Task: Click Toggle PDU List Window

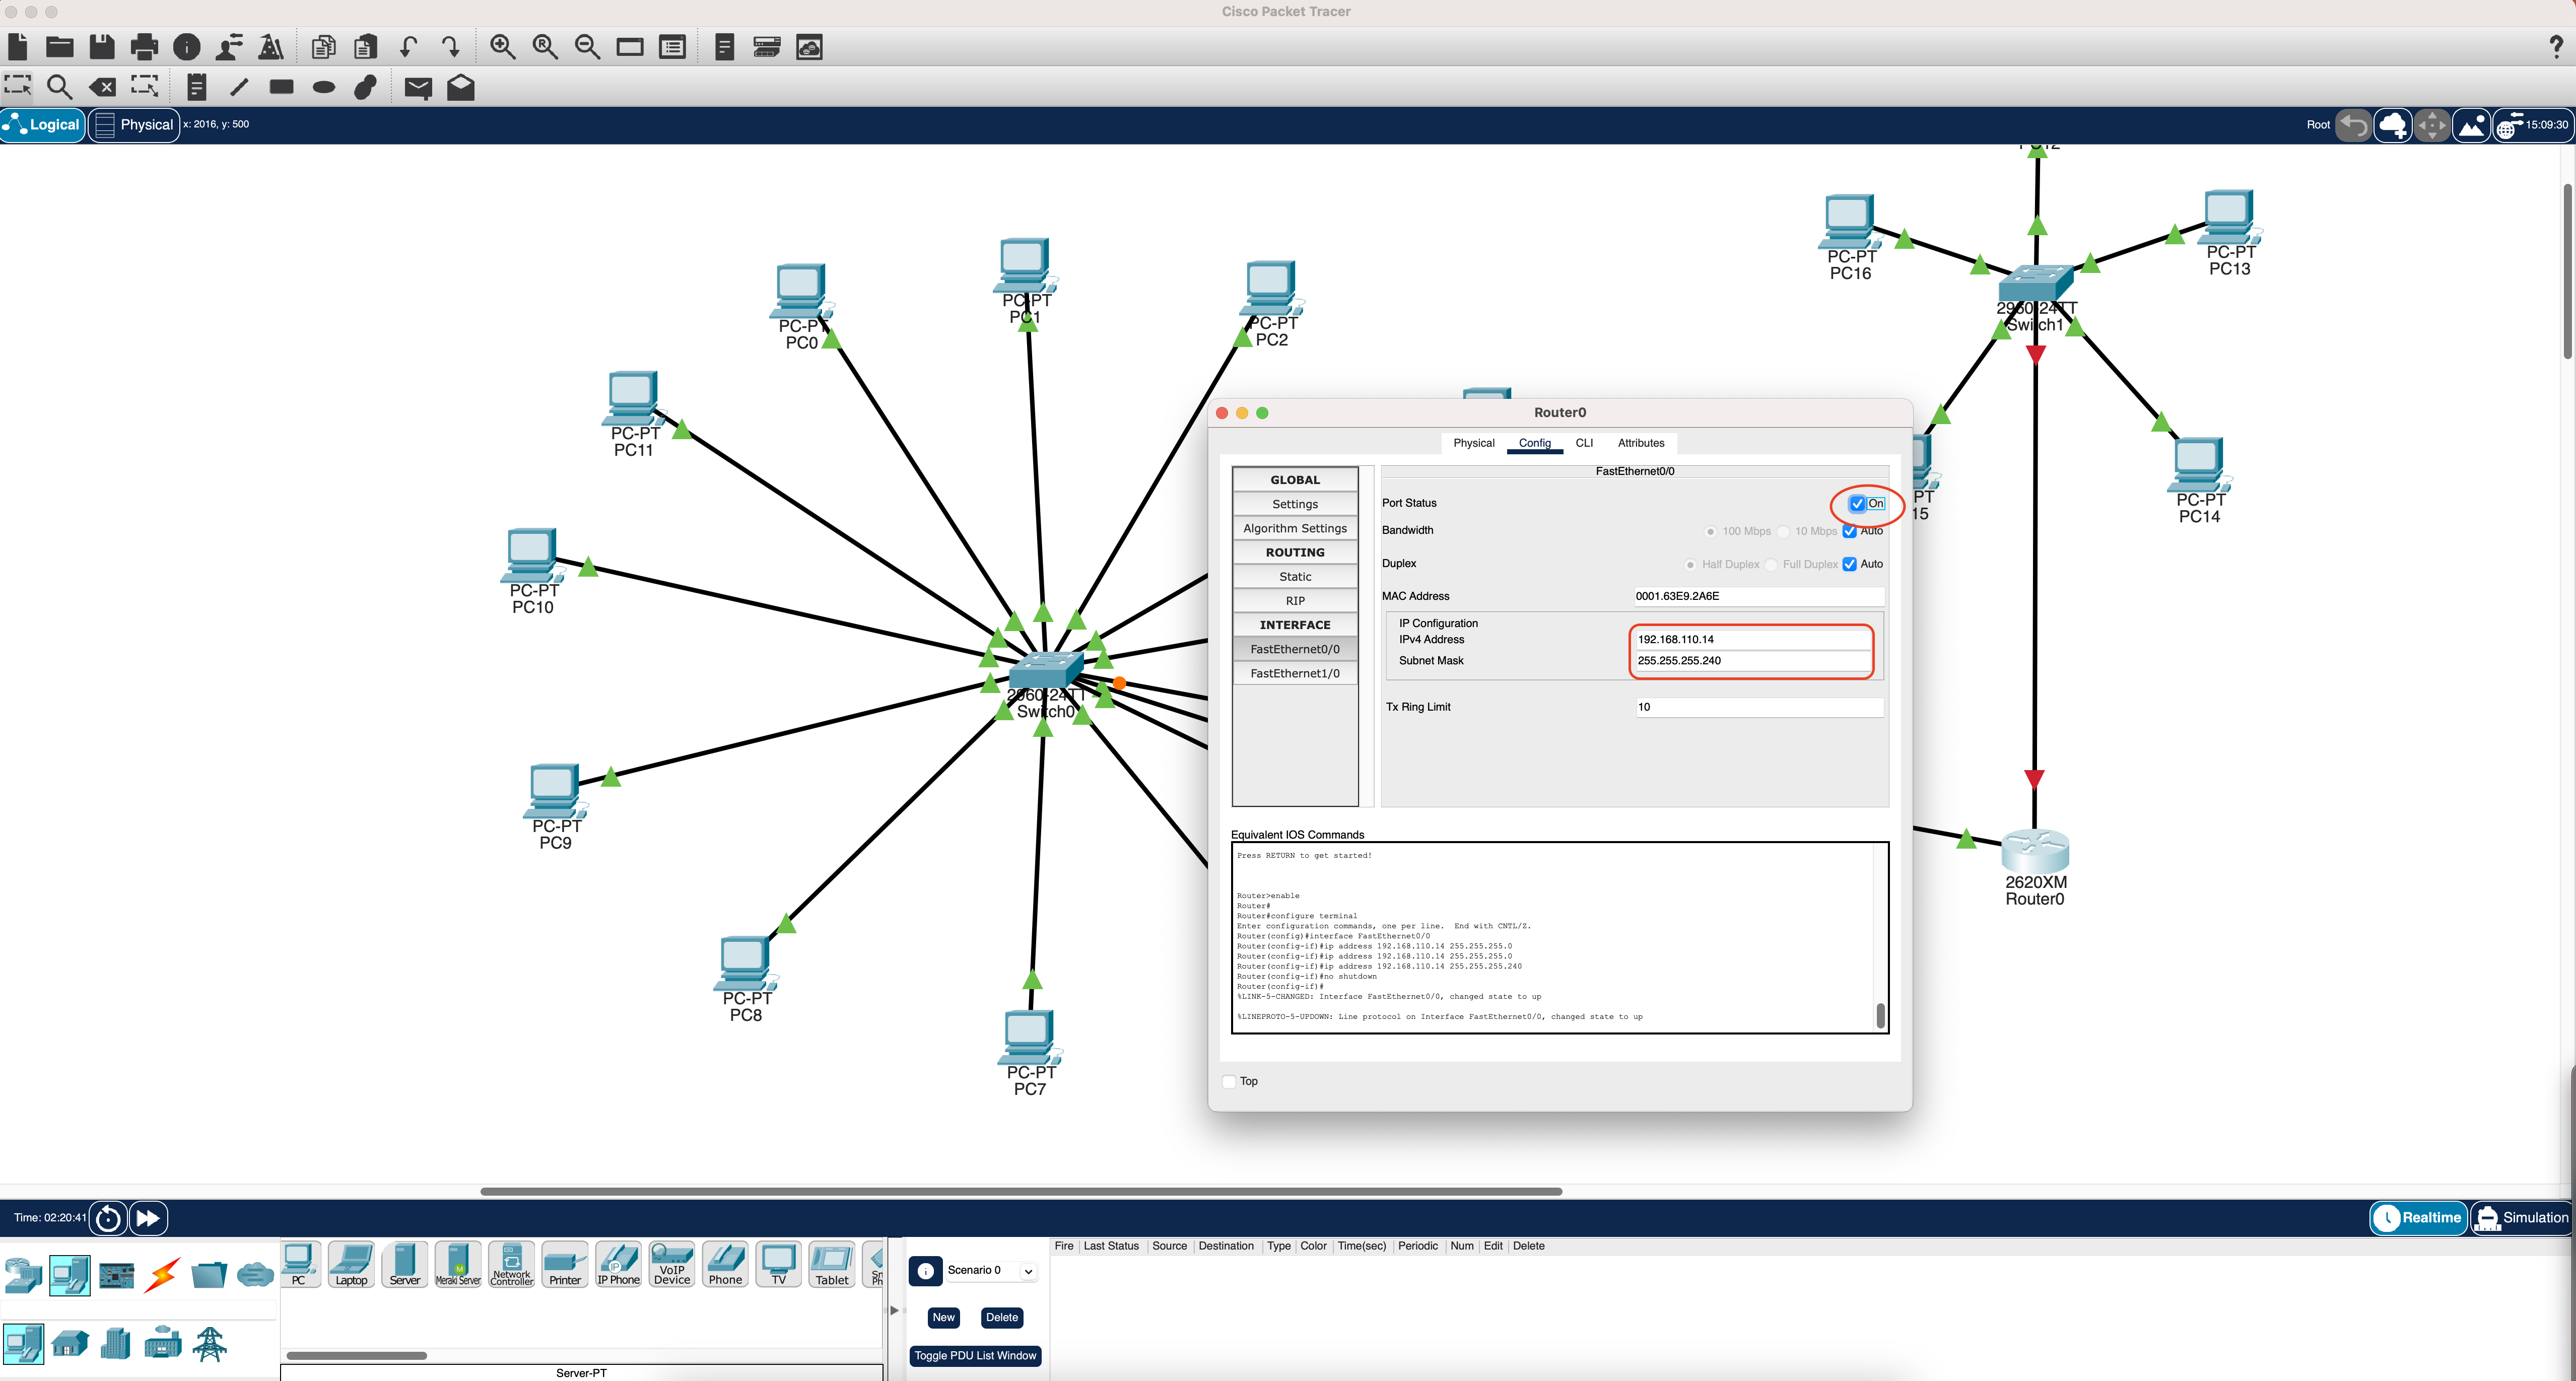Action: click(x=975, y=1356)
